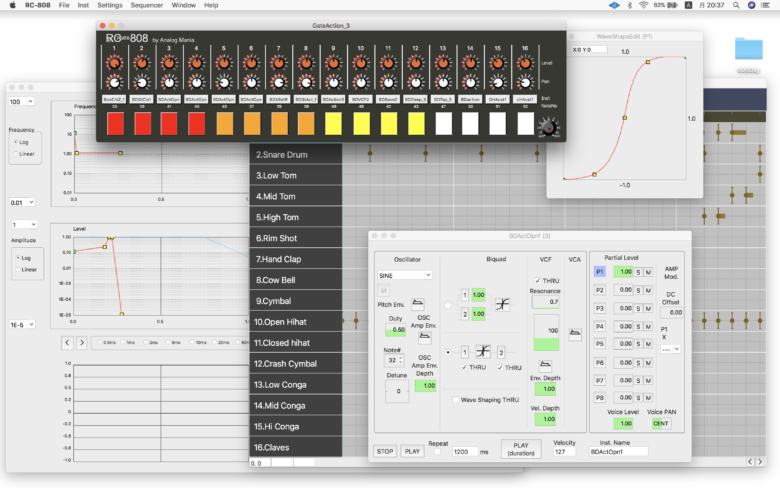The width and height of the screenshot is (780, 488).
Task: Select the P2 partial button
Action: 600,290
